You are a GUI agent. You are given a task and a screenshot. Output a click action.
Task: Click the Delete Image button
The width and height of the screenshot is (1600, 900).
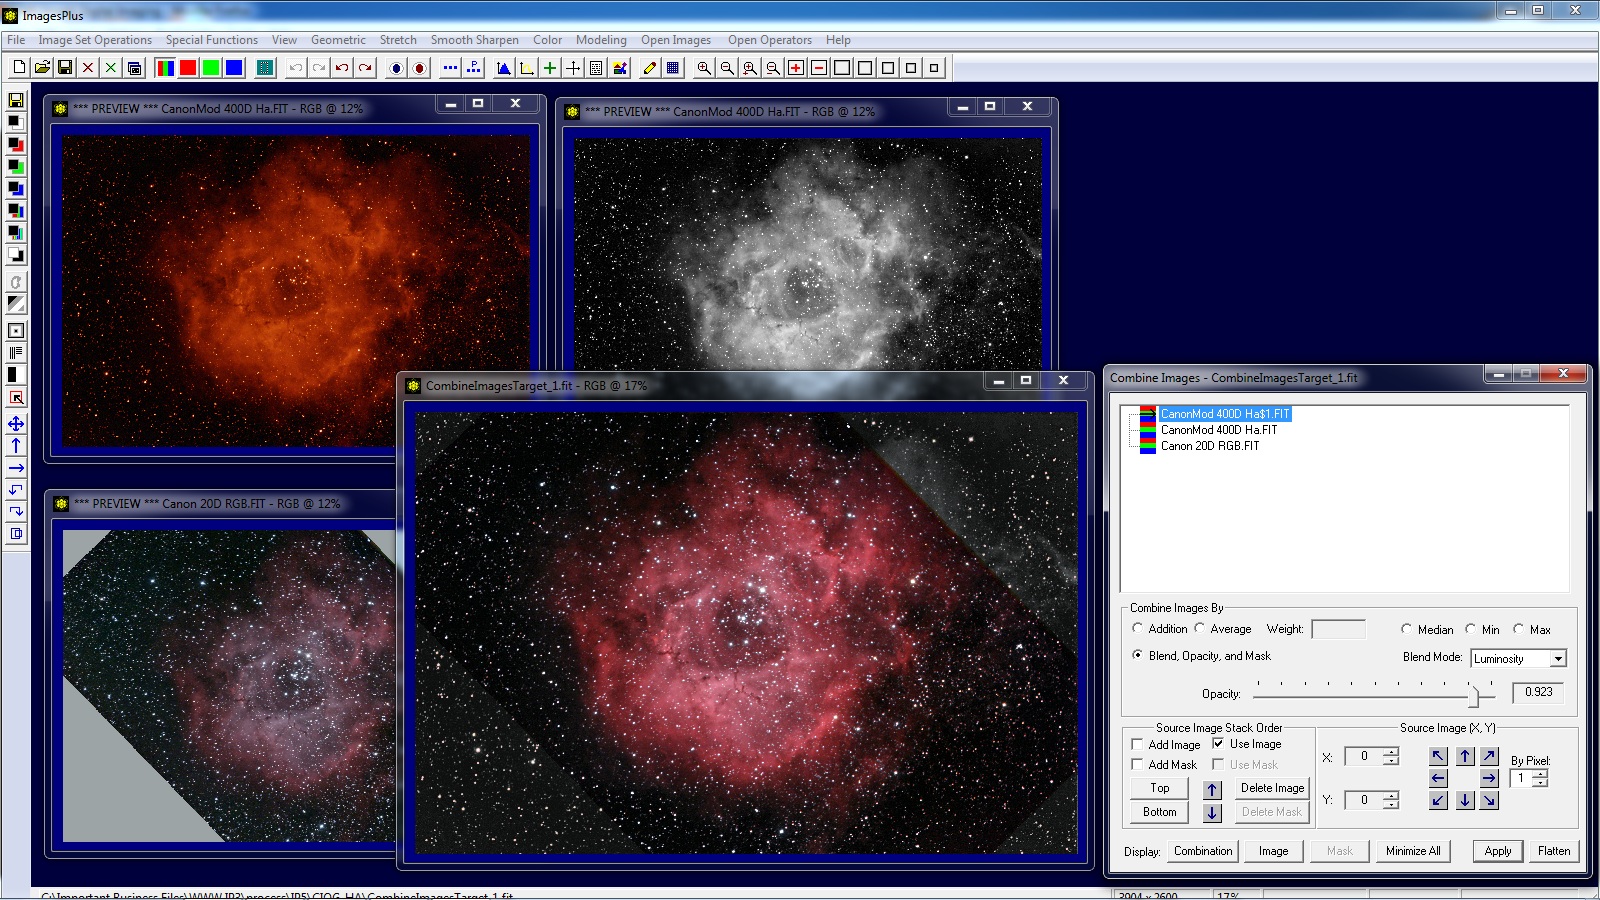pos(1272,788)
